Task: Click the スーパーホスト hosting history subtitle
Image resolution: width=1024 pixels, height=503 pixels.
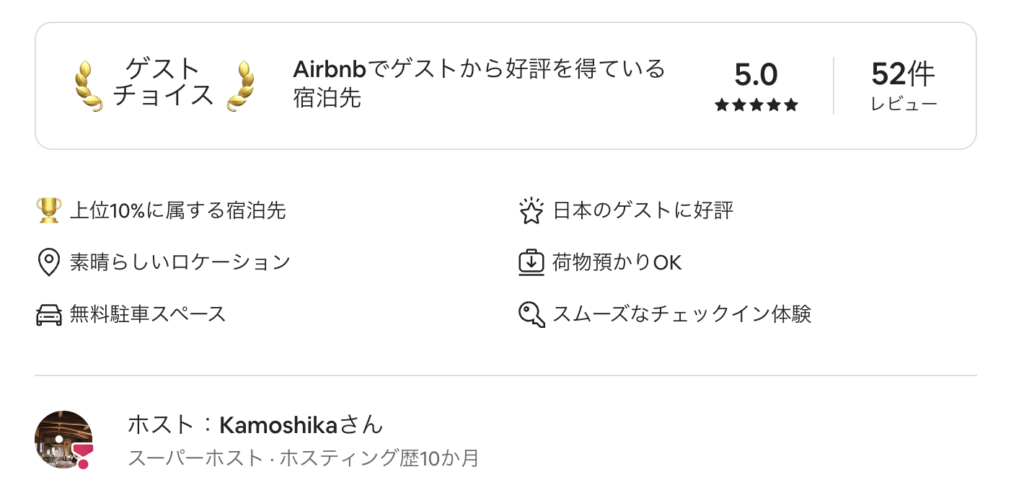Action: tap(303, 458)
